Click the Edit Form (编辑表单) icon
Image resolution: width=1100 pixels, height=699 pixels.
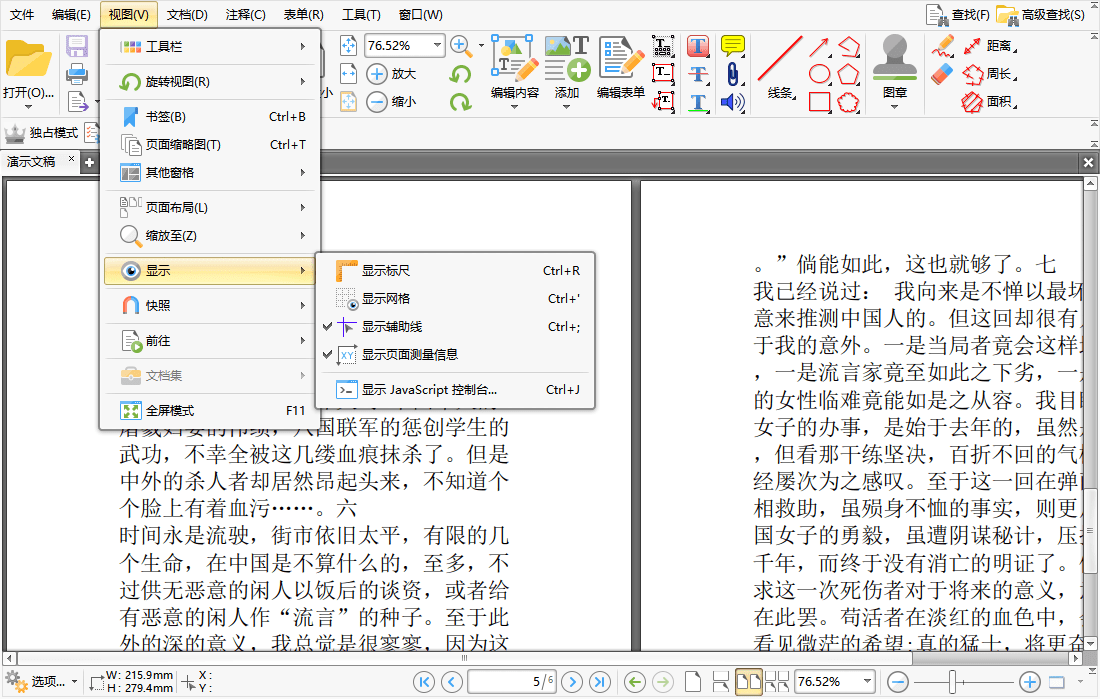pyautogui.click(x=620, y=59)
